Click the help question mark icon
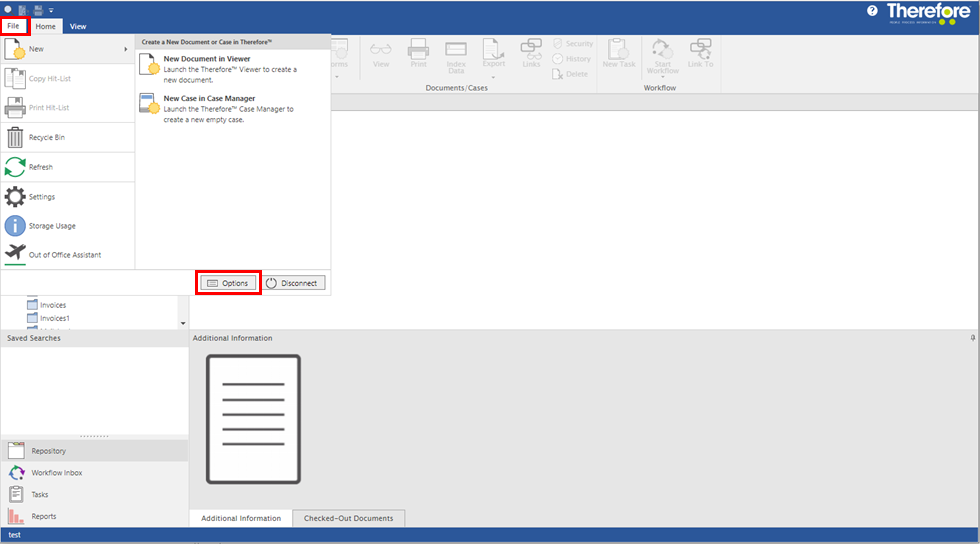Screen dimensions: 980x544 click(872, 10)
